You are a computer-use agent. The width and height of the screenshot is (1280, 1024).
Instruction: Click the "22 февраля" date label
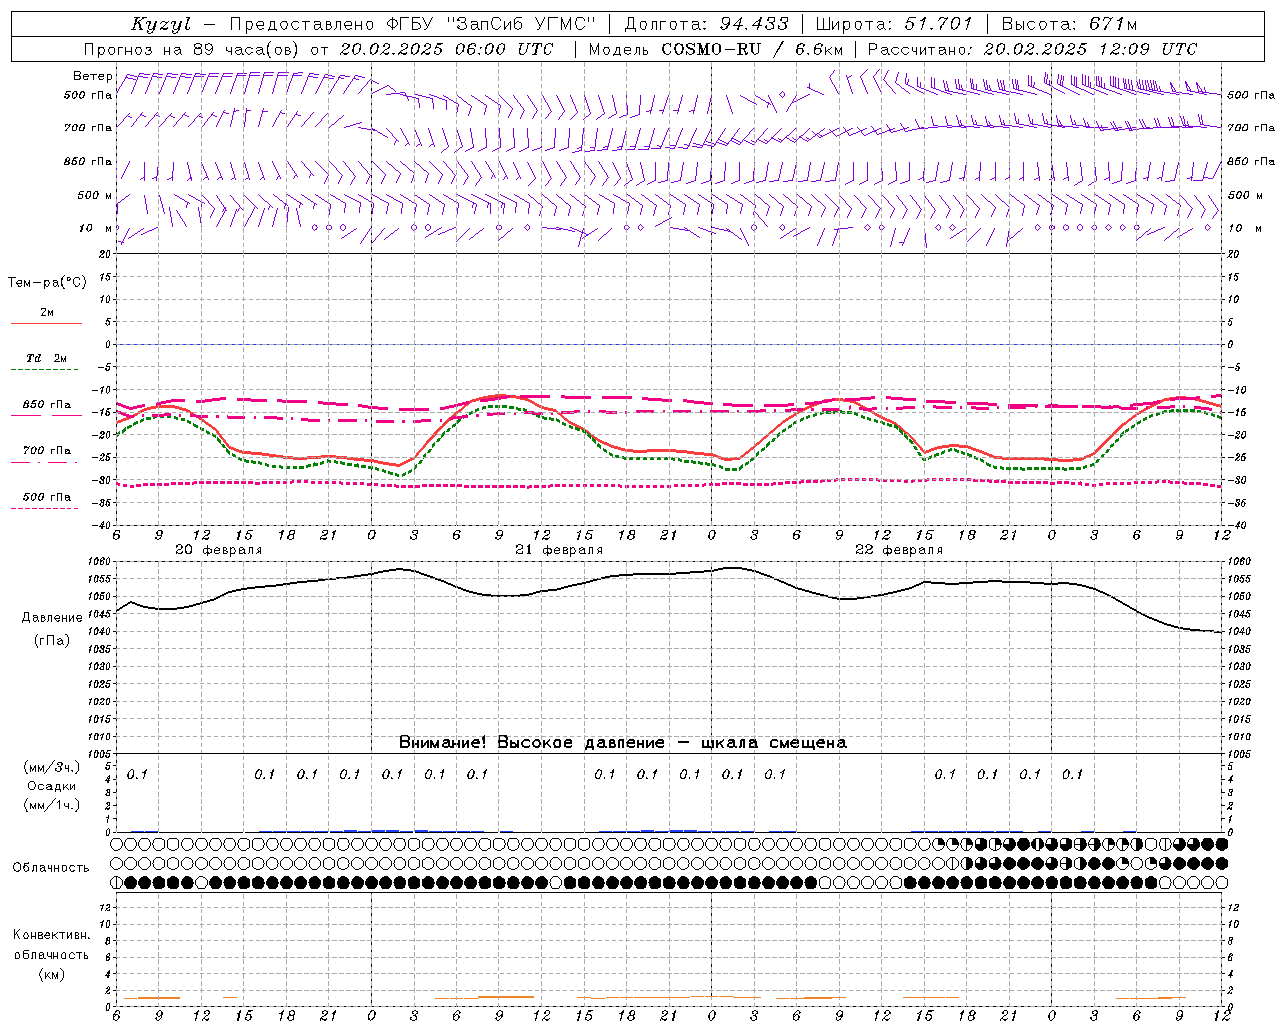click(x=899, y=550)
